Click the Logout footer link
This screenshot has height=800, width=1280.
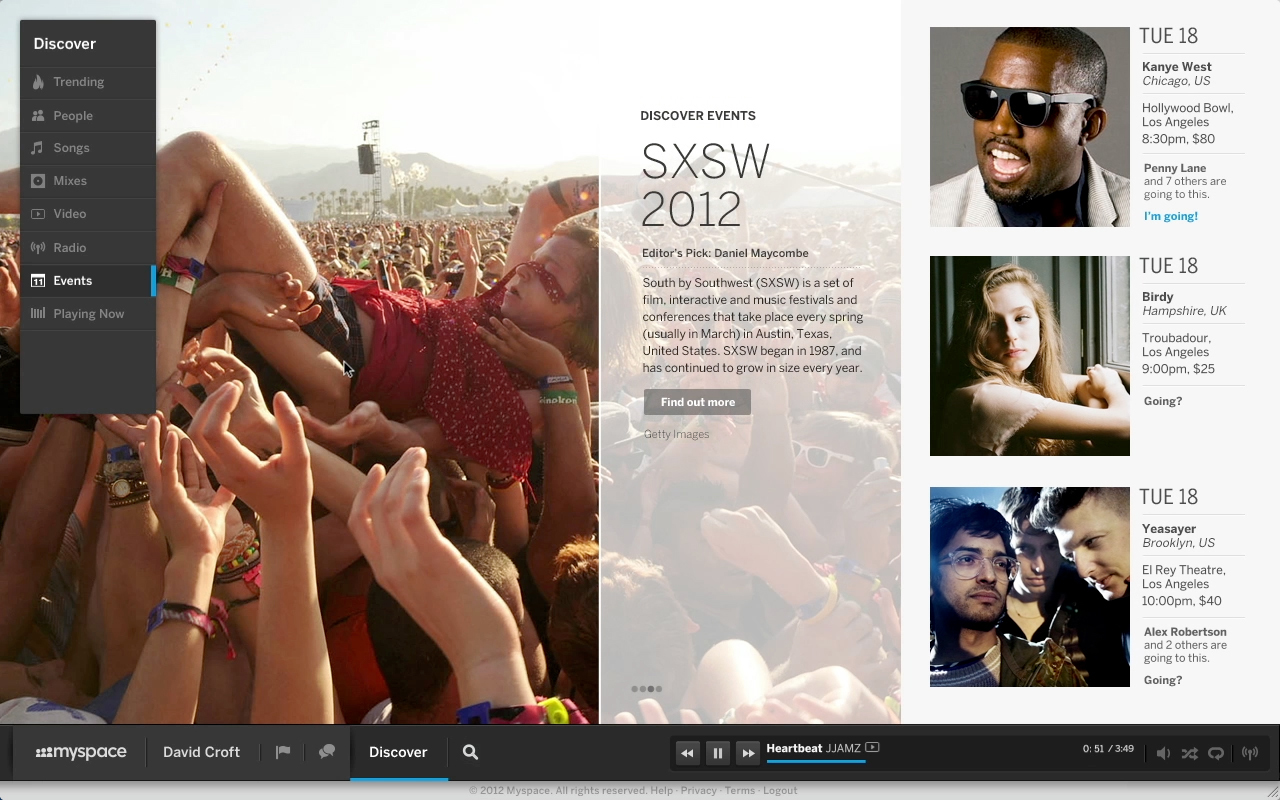(780, 790)
